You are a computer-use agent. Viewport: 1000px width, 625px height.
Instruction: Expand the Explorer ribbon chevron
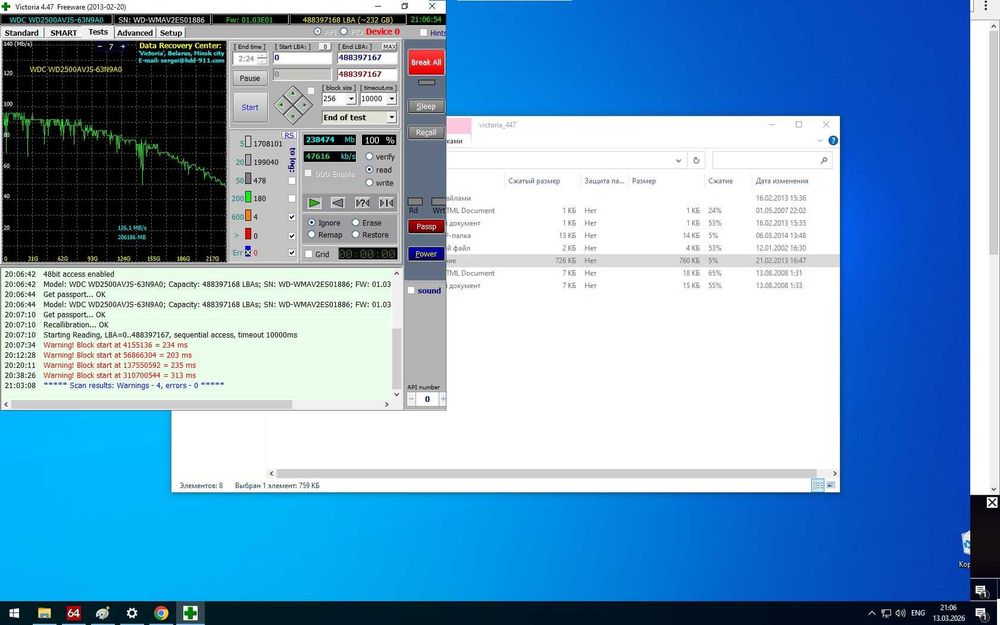820,140
